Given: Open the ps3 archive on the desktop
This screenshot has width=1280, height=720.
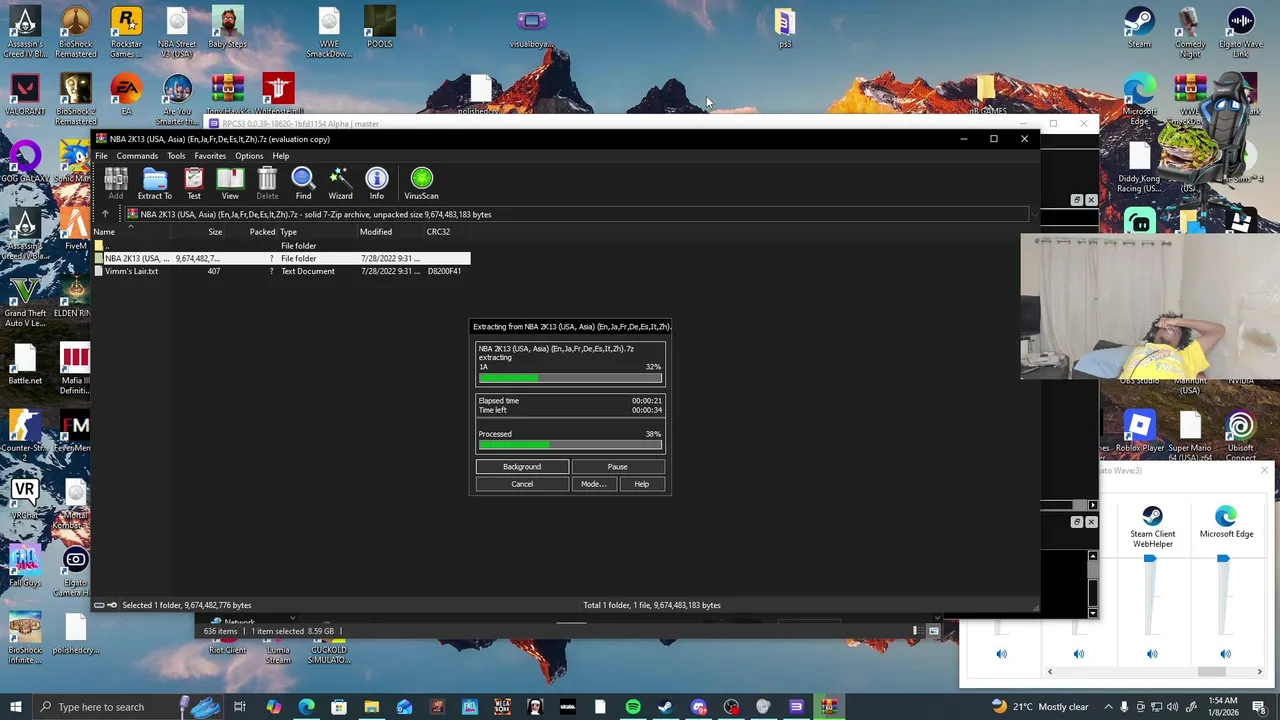Looking at the screenshot, I should coord(785,28).
